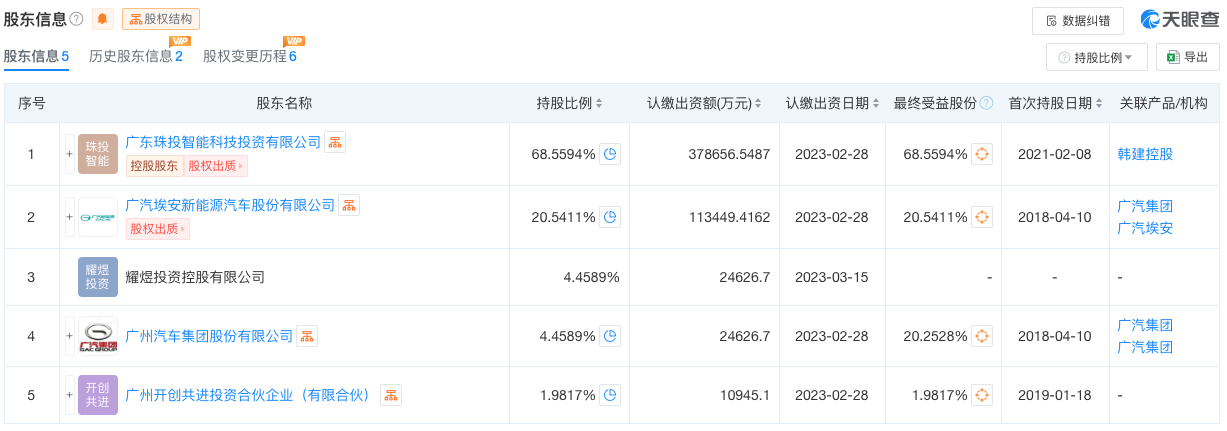Expand 广汽埃安 shareholder row plus toggle

tap(70, 216)
